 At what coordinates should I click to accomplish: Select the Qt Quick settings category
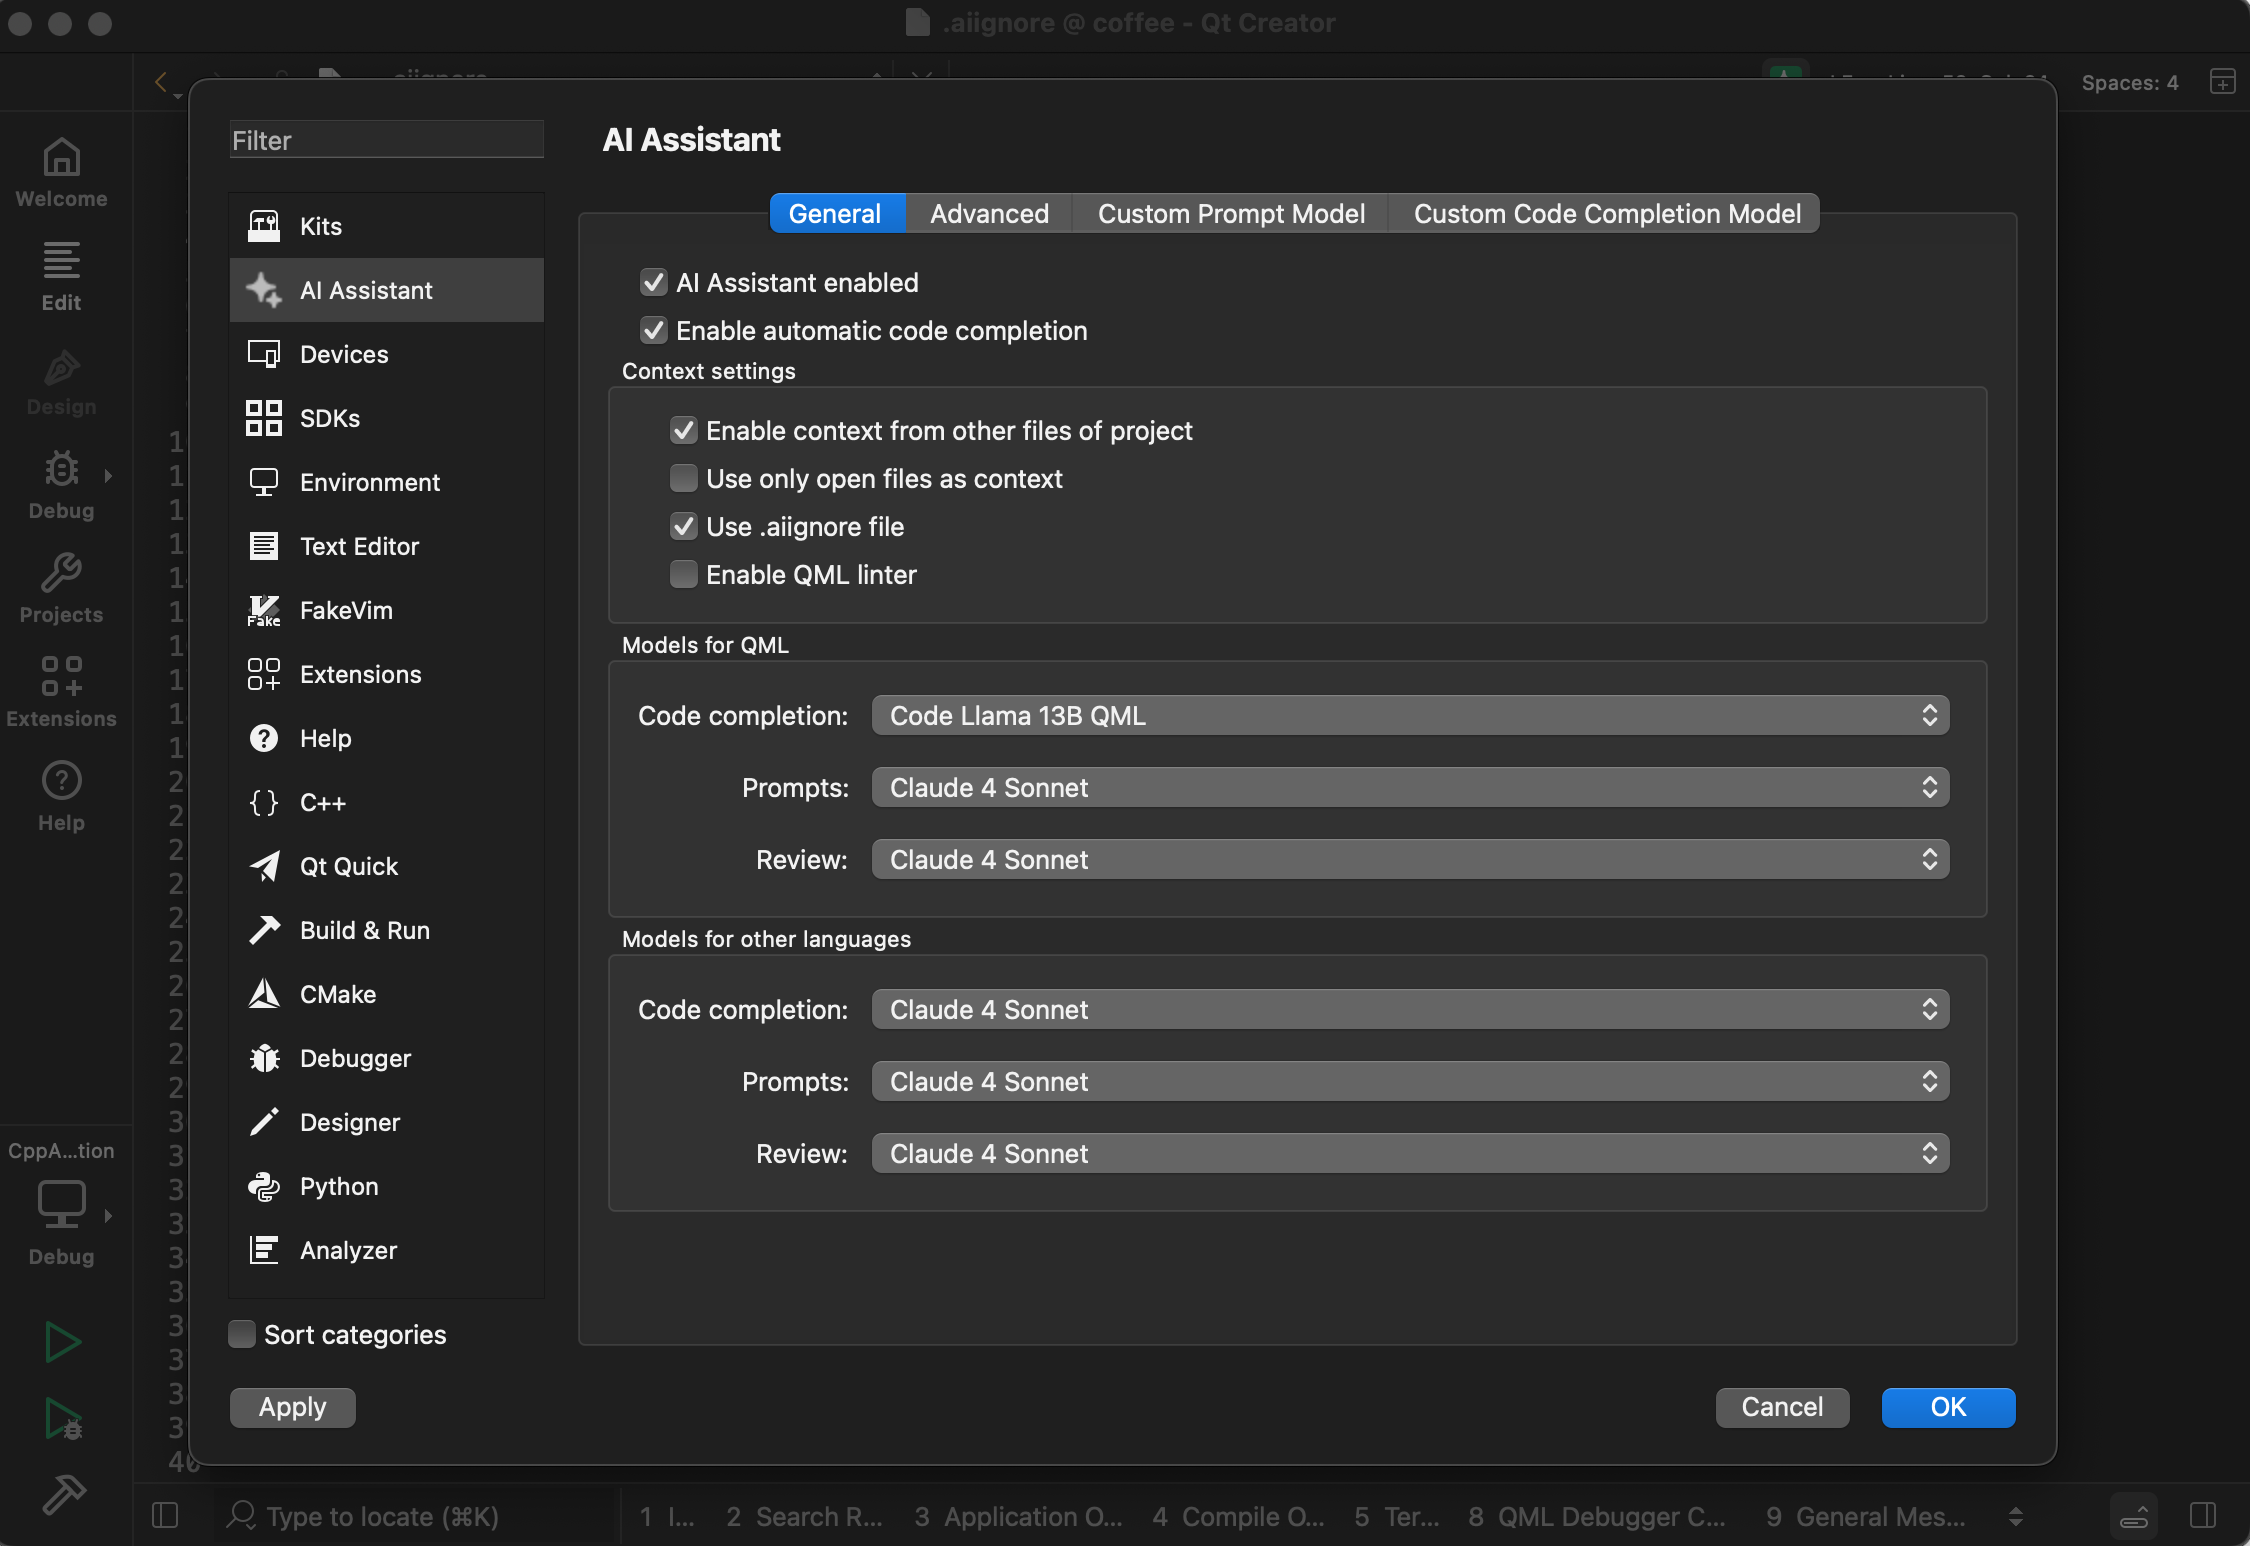[x=348, y=866]
